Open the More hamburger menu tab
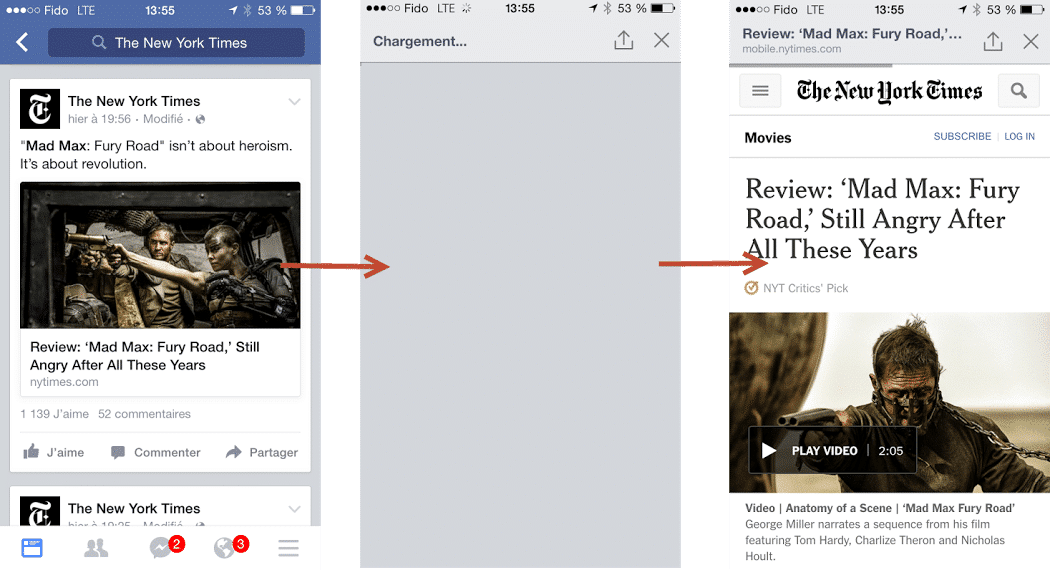Screen dimensions: 1050x570 [x=289, y=548]
